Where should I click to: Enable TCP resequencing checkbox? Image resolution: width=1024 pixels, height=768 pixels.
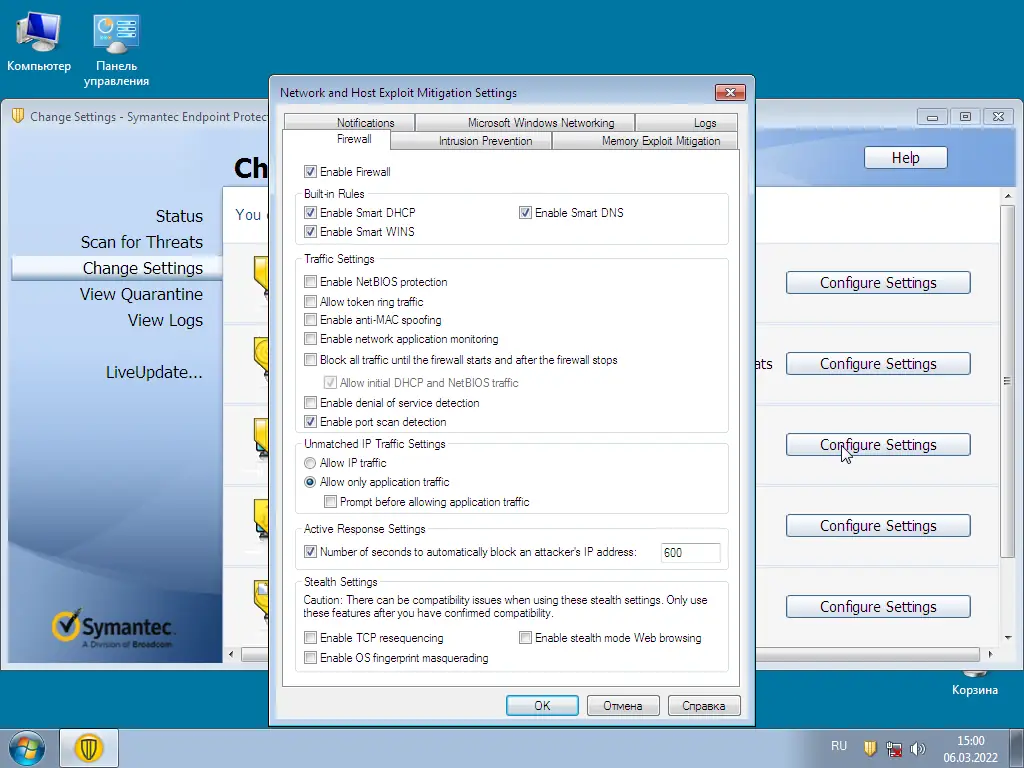click(310, 638)
